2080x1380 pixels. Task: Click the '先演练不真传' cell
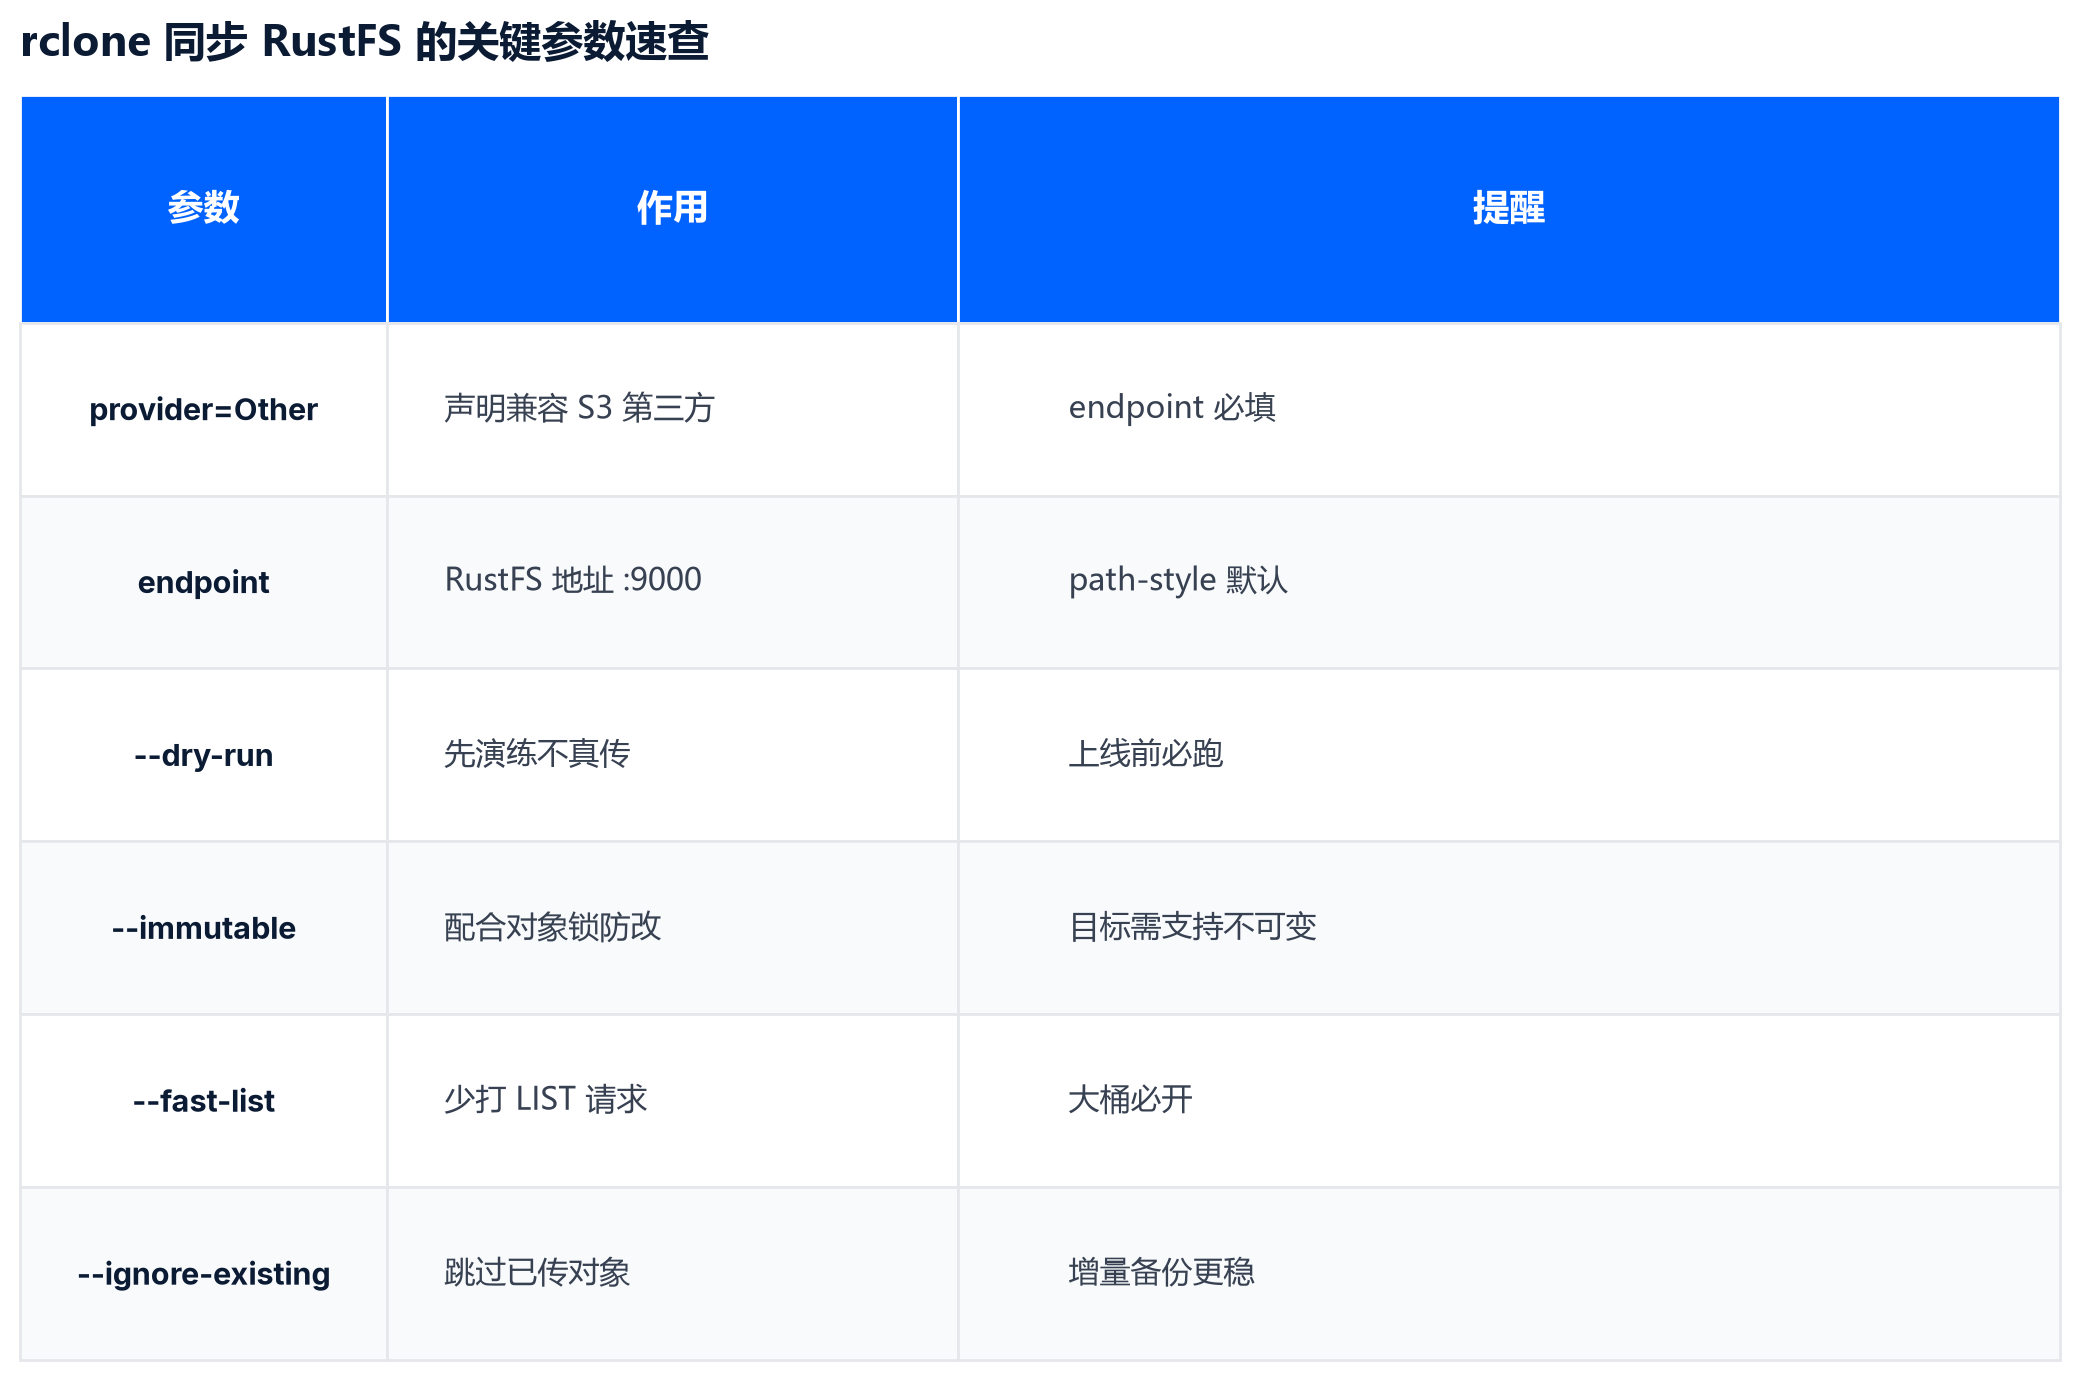click(x=672, y=756)
